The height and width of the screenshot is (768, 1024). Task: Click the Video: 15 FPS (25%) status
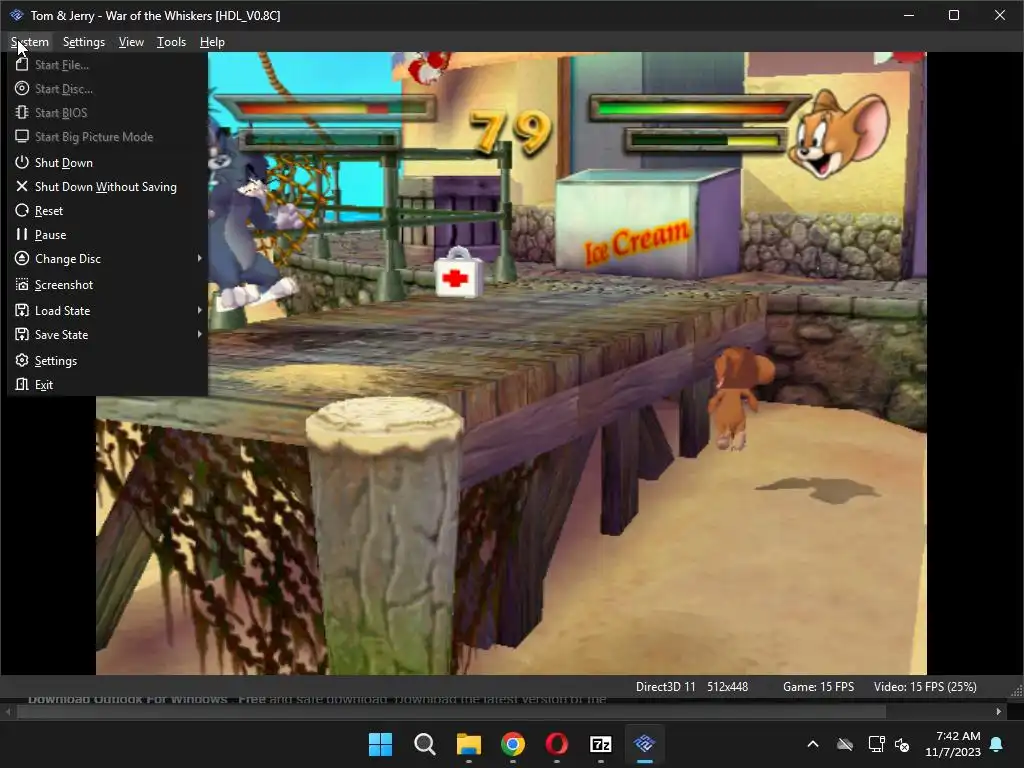pyautogui.click(x=925, y=686)
